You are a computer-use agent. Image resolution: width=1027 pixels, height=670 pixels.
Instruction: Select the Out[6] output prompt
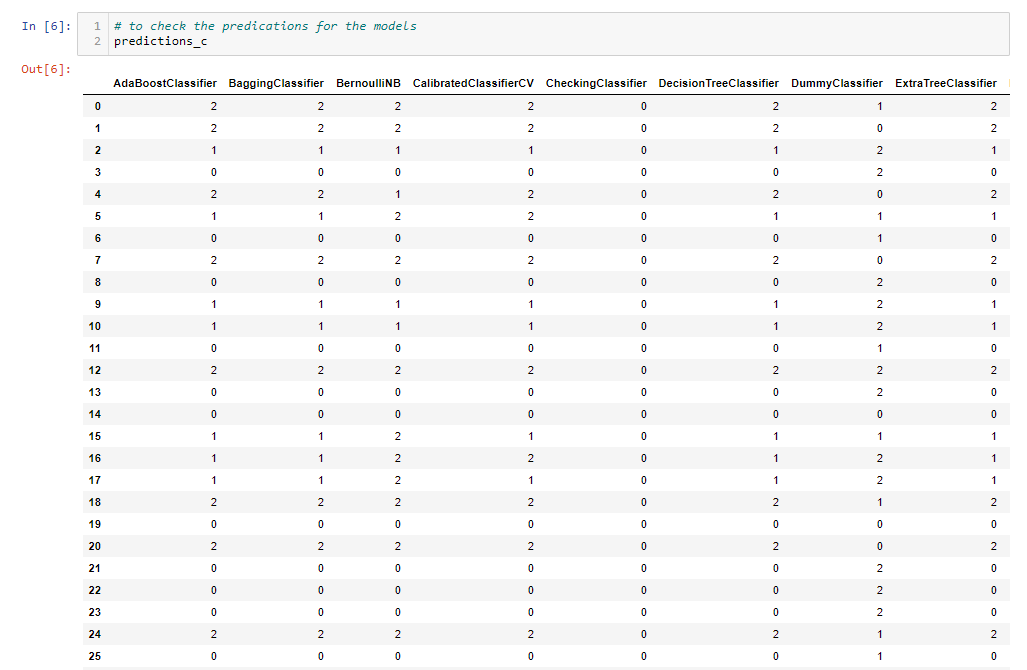[x=46, y=69]
